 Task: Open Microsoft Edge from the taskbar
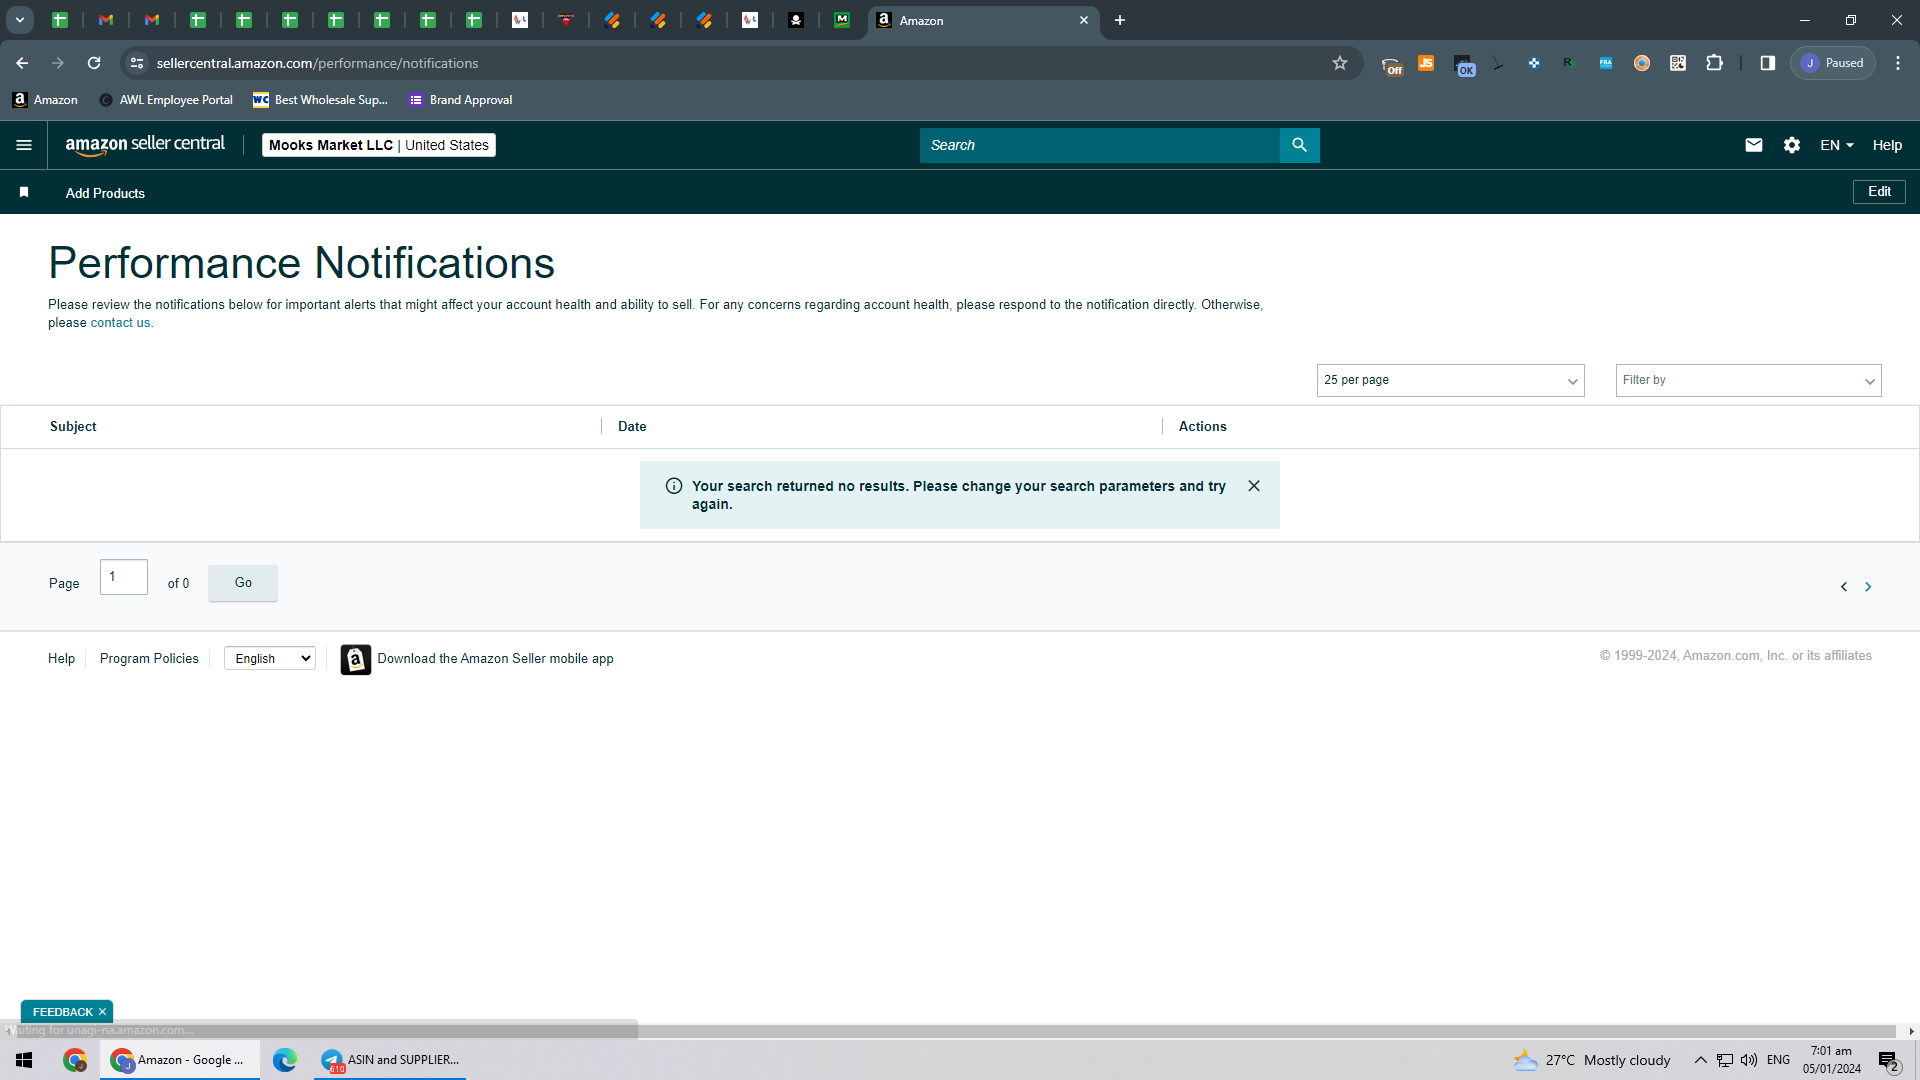click(x=284, y=1060)
